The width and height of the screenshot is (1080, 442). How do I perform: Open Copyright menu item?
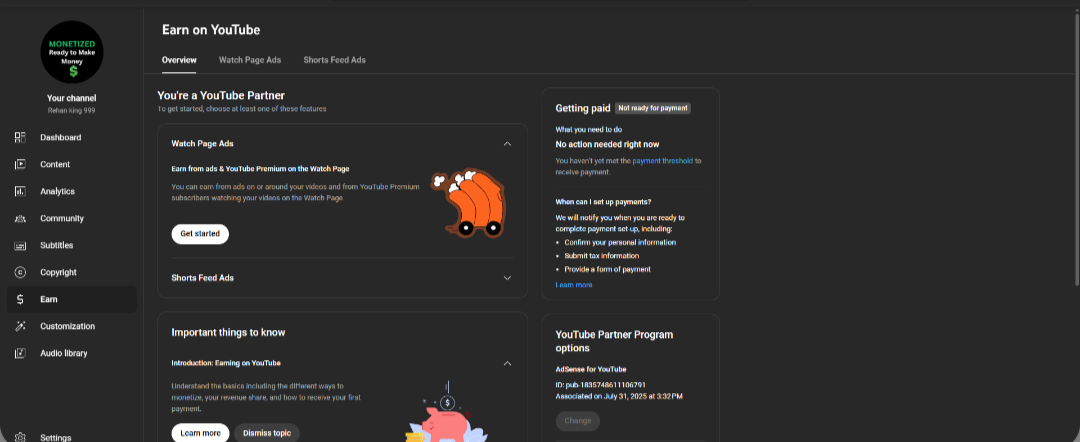[72, 272]
